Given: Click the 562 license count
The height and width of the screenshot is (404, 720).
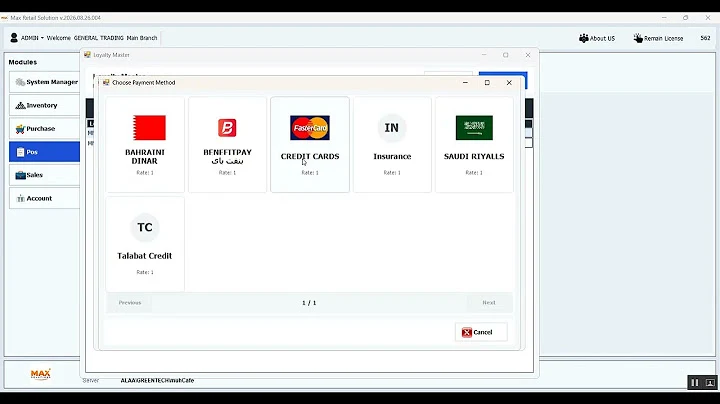Looking at the screenshot, I should [x=705, y=38].
